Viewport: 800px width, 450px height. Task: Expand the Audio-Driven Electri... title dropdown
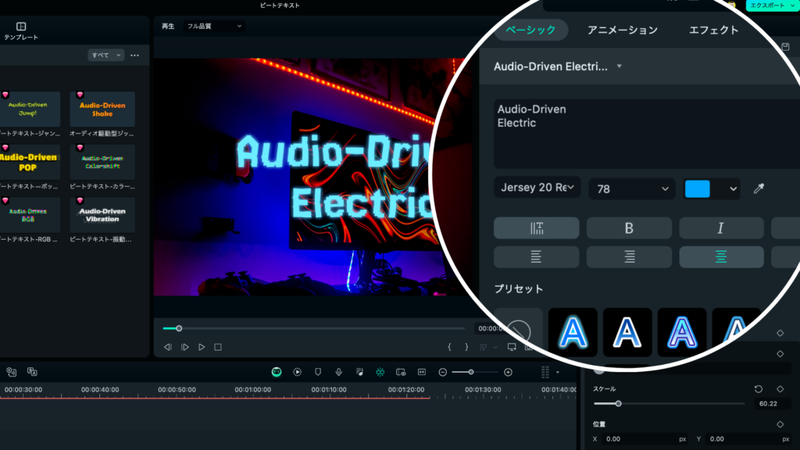pos(619,66)
